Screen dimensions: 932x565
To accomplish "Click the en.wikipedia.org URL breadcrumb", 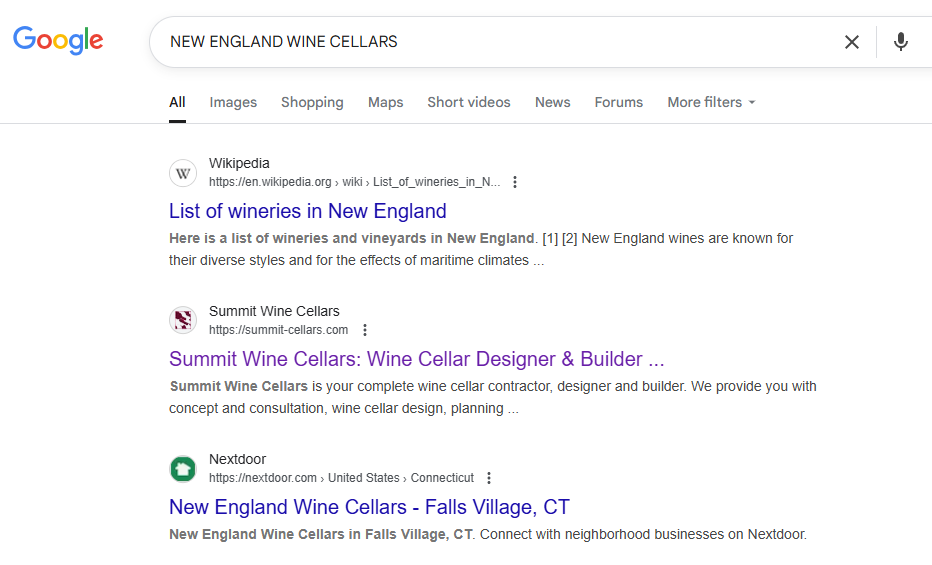I will tap(354, 182).
